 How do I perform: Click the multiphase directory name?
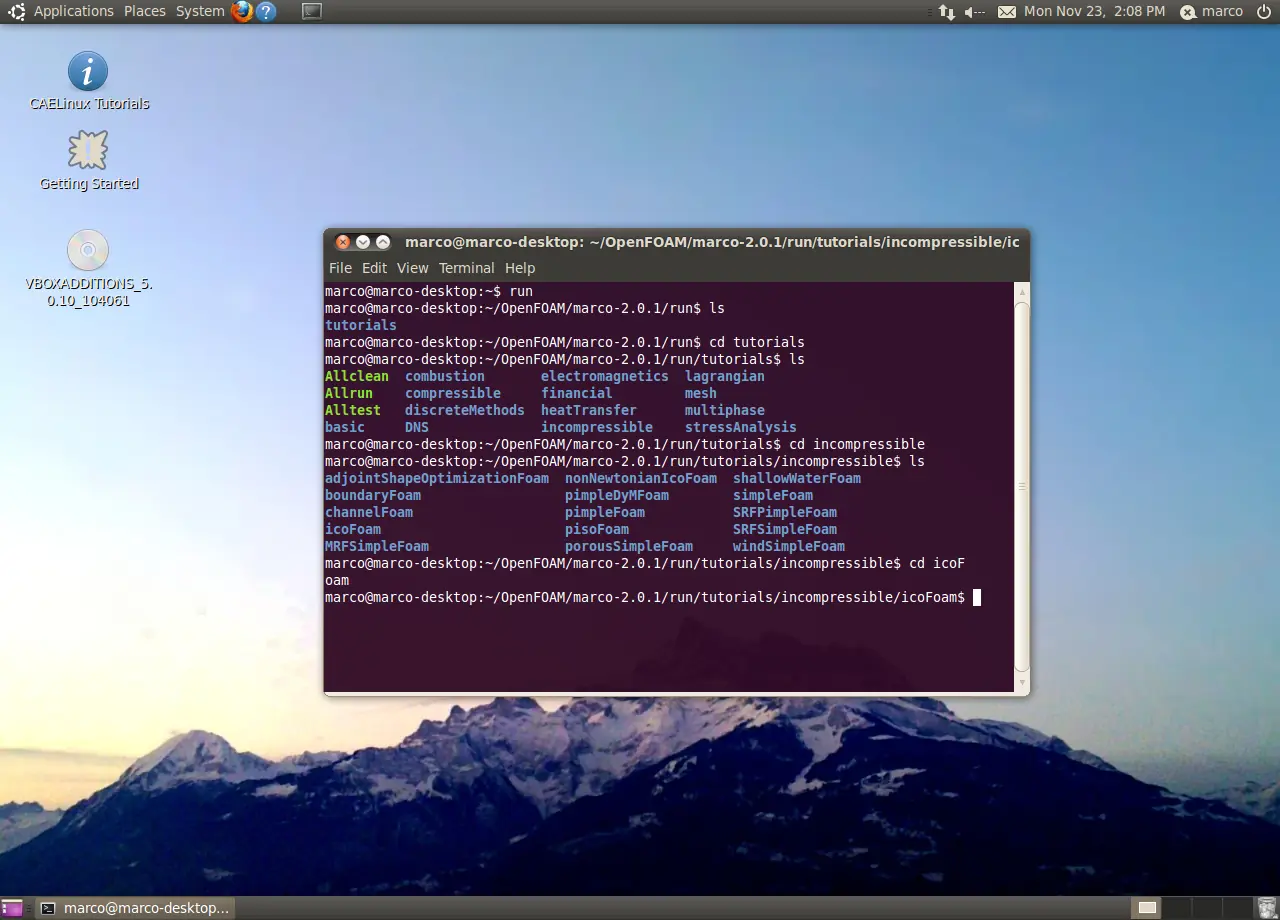pyautogui.click(x=725, y=410)
